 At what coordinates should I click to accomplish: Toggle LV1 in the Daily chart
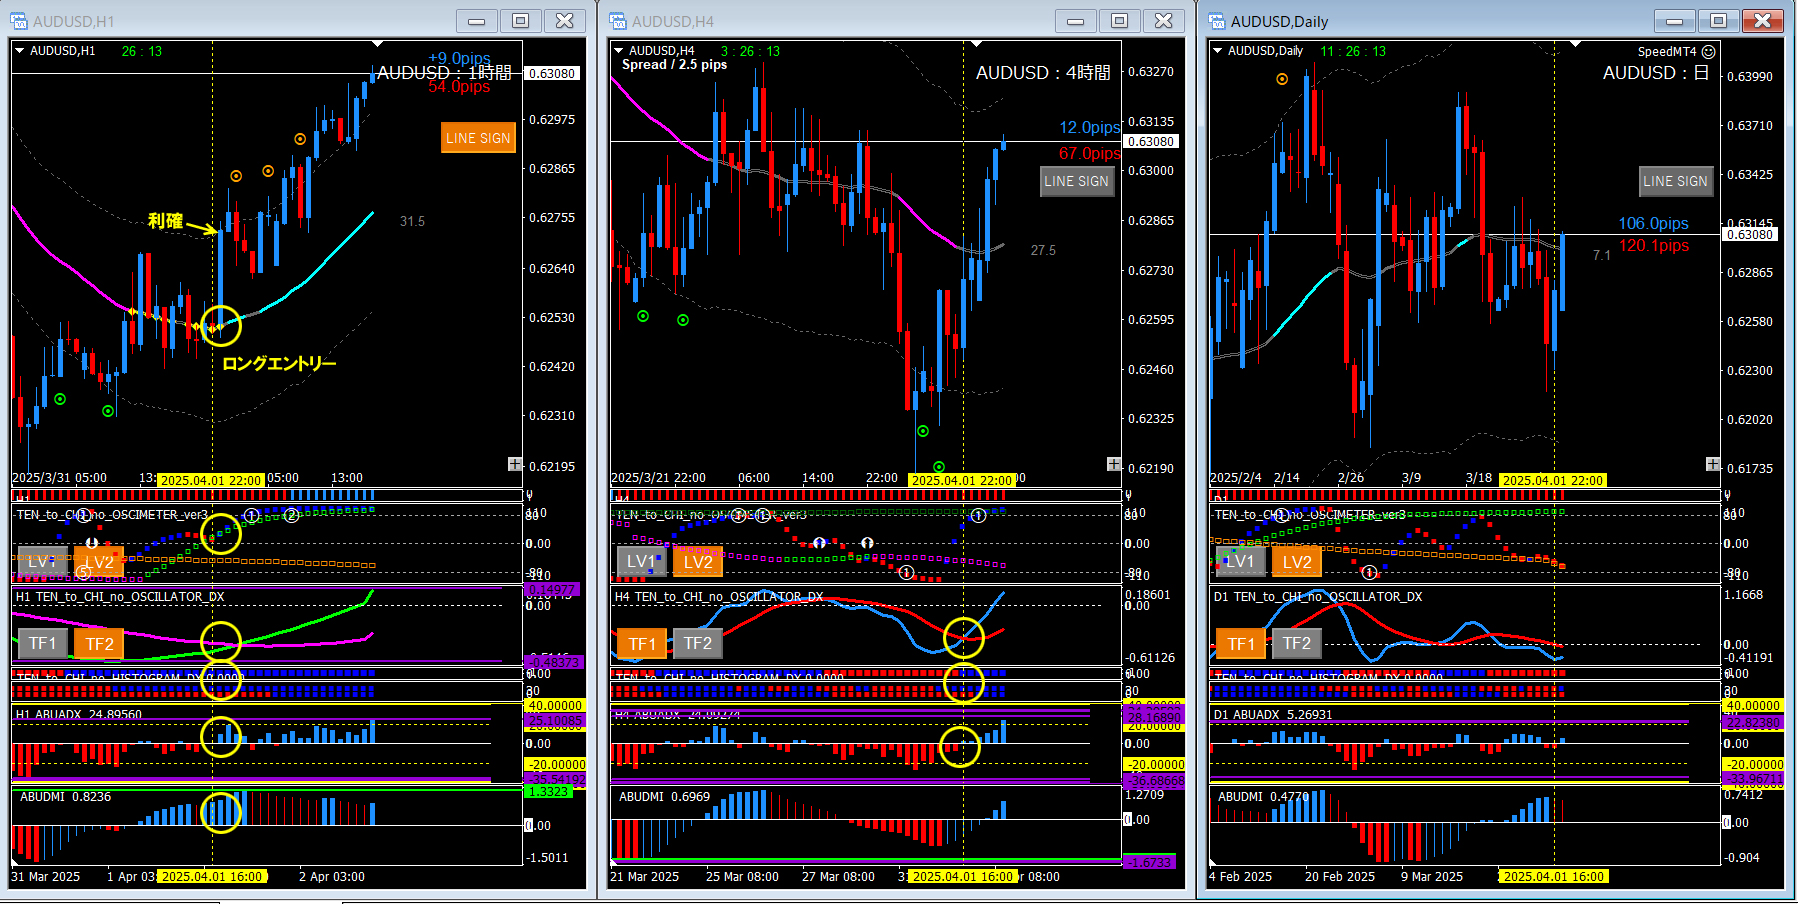pos(1241,562)
